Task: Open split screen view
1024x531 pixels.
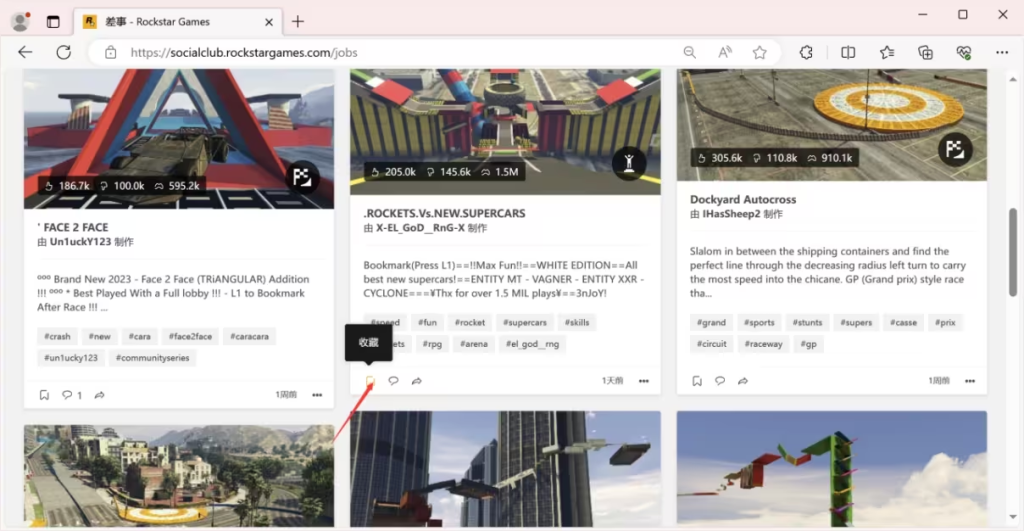Action: pyautogui.click(x=848, y=52)
